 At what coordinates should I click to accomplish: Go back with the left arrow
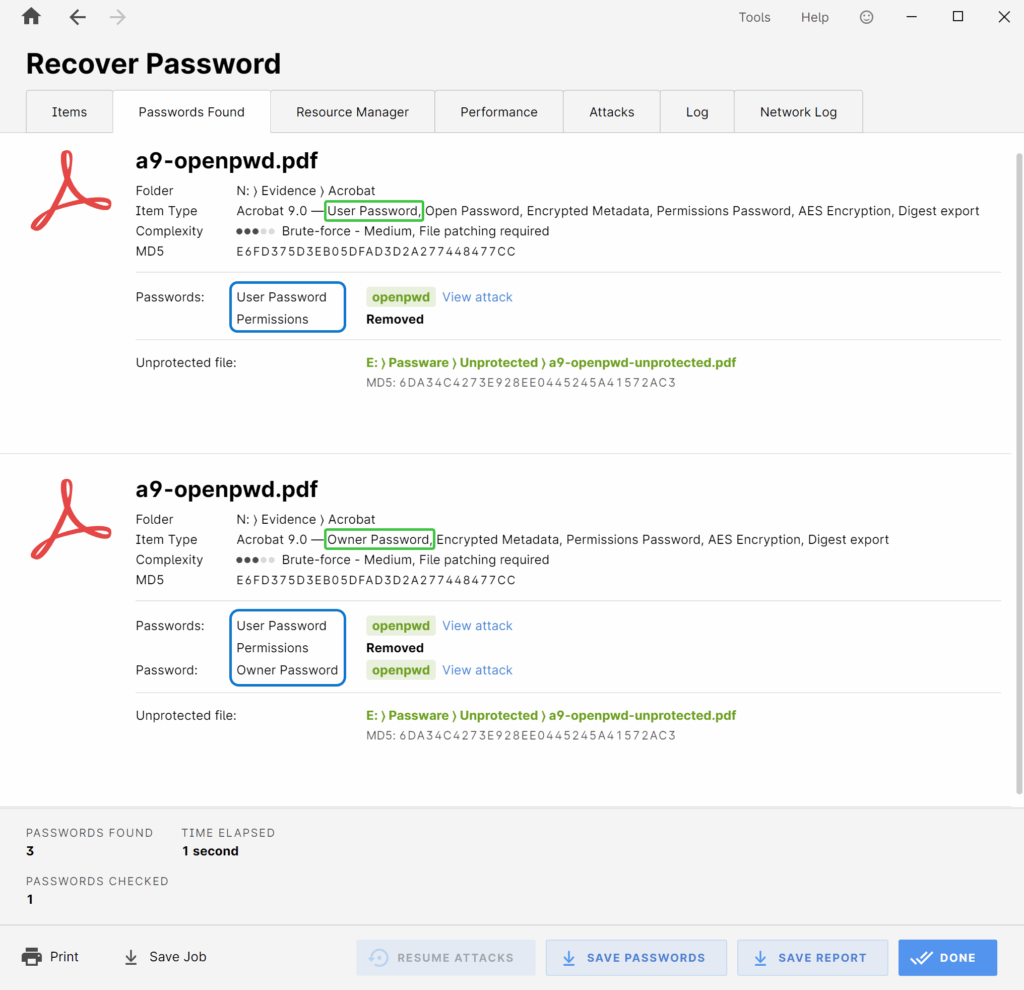point(78,17)
